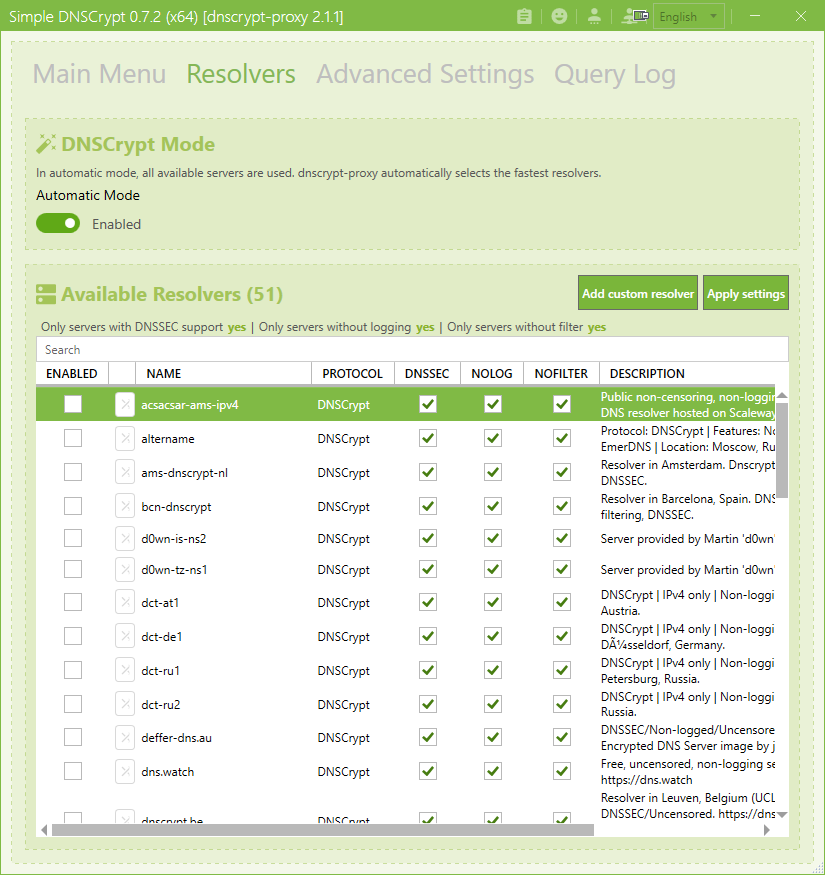Enable the d0wn-is-ns2 resolver checkbox
Screen dimensions: 825x875
point(73,539)
